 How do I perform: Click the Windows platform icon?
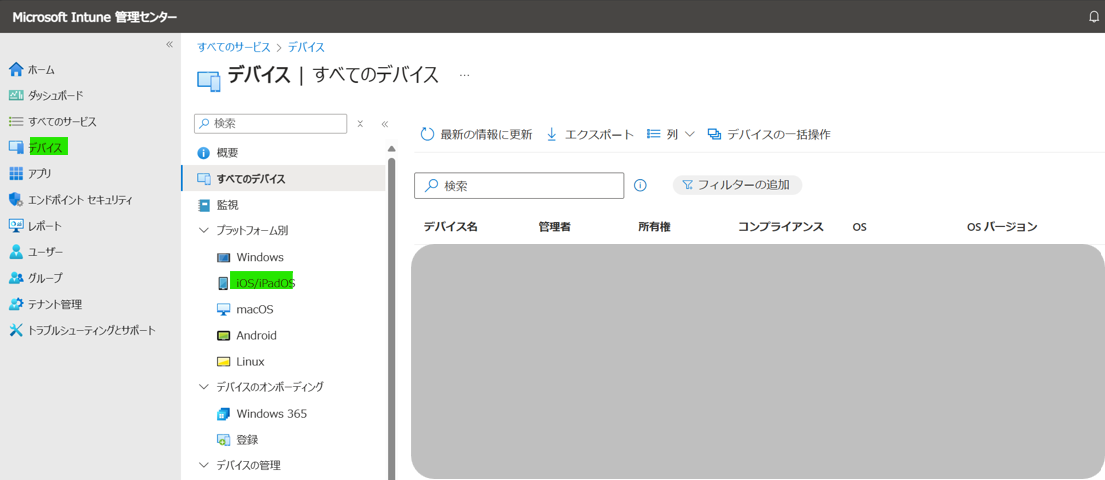coord(223,257)
